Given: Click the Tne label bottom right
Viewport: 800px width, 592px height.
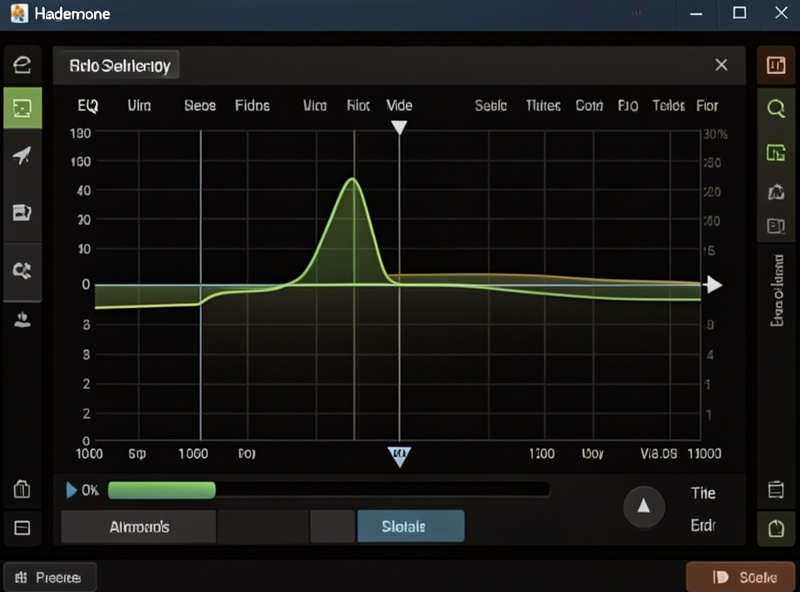Looking at the screenshot, I should pyautogui.click(x=703, y=493).
